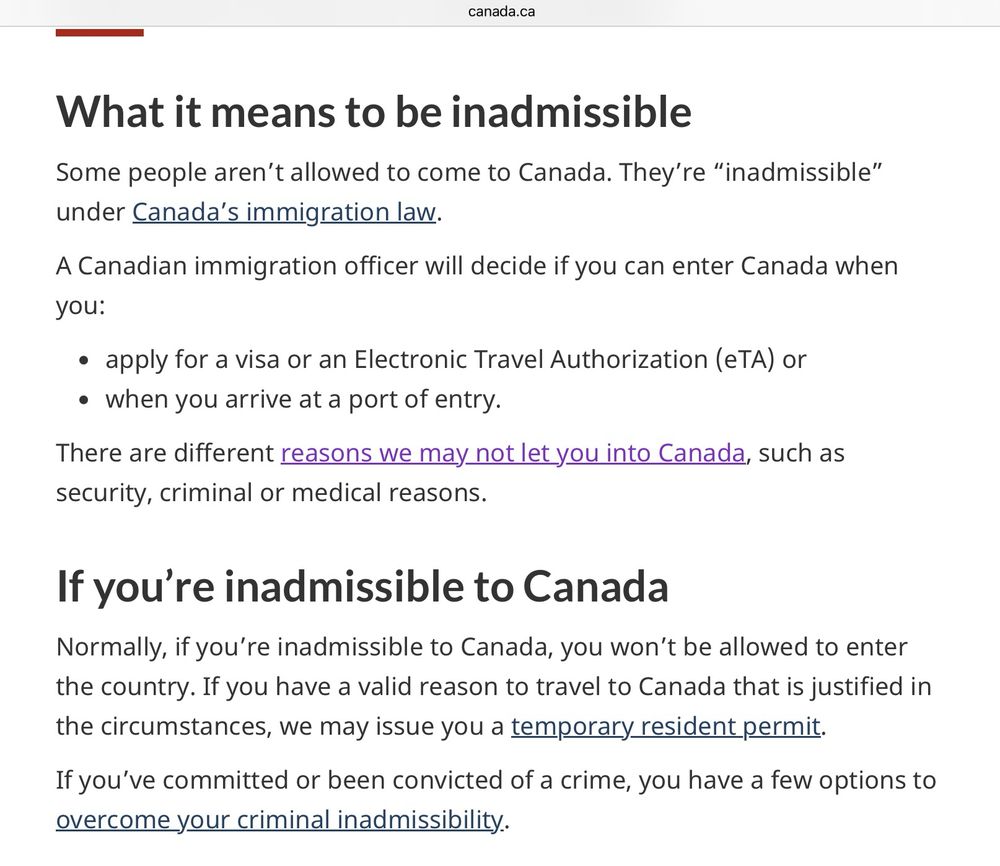Click the bullet dot before apply for a visa
Image resolution: width=1000 pixels, height=866 pixels.
[84, 361]
